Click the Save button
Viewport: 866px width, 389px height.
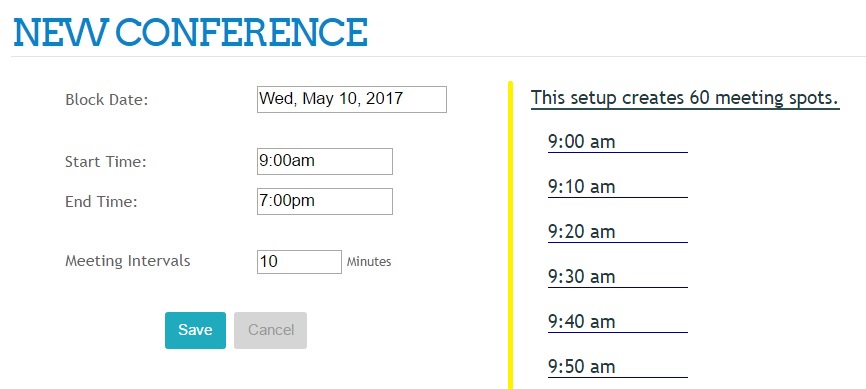click(195, 330)
